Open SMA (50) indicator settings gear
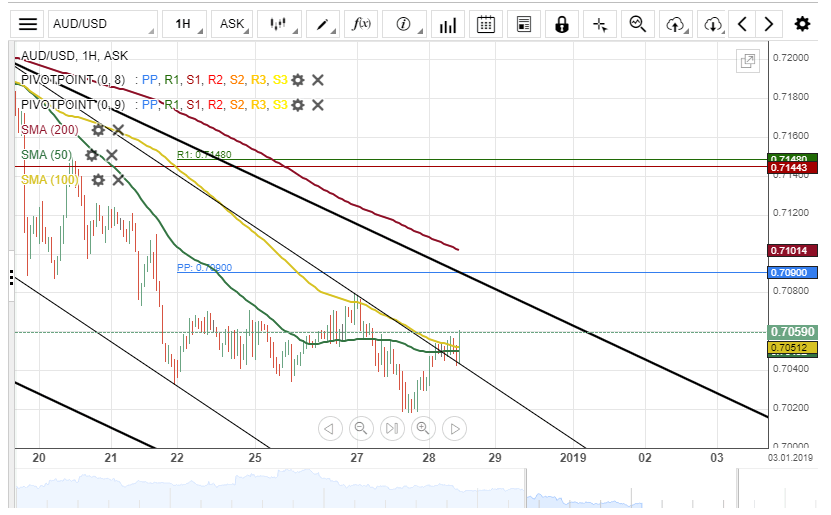Screen dimensions: 831x515 pos(92,155)
